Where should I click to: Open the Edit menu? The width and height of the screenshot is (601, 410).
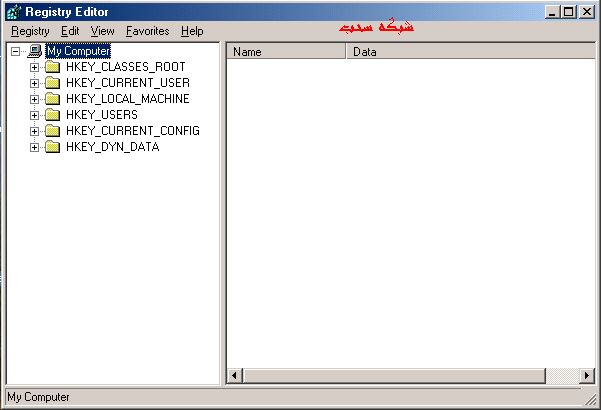[70, 31]
